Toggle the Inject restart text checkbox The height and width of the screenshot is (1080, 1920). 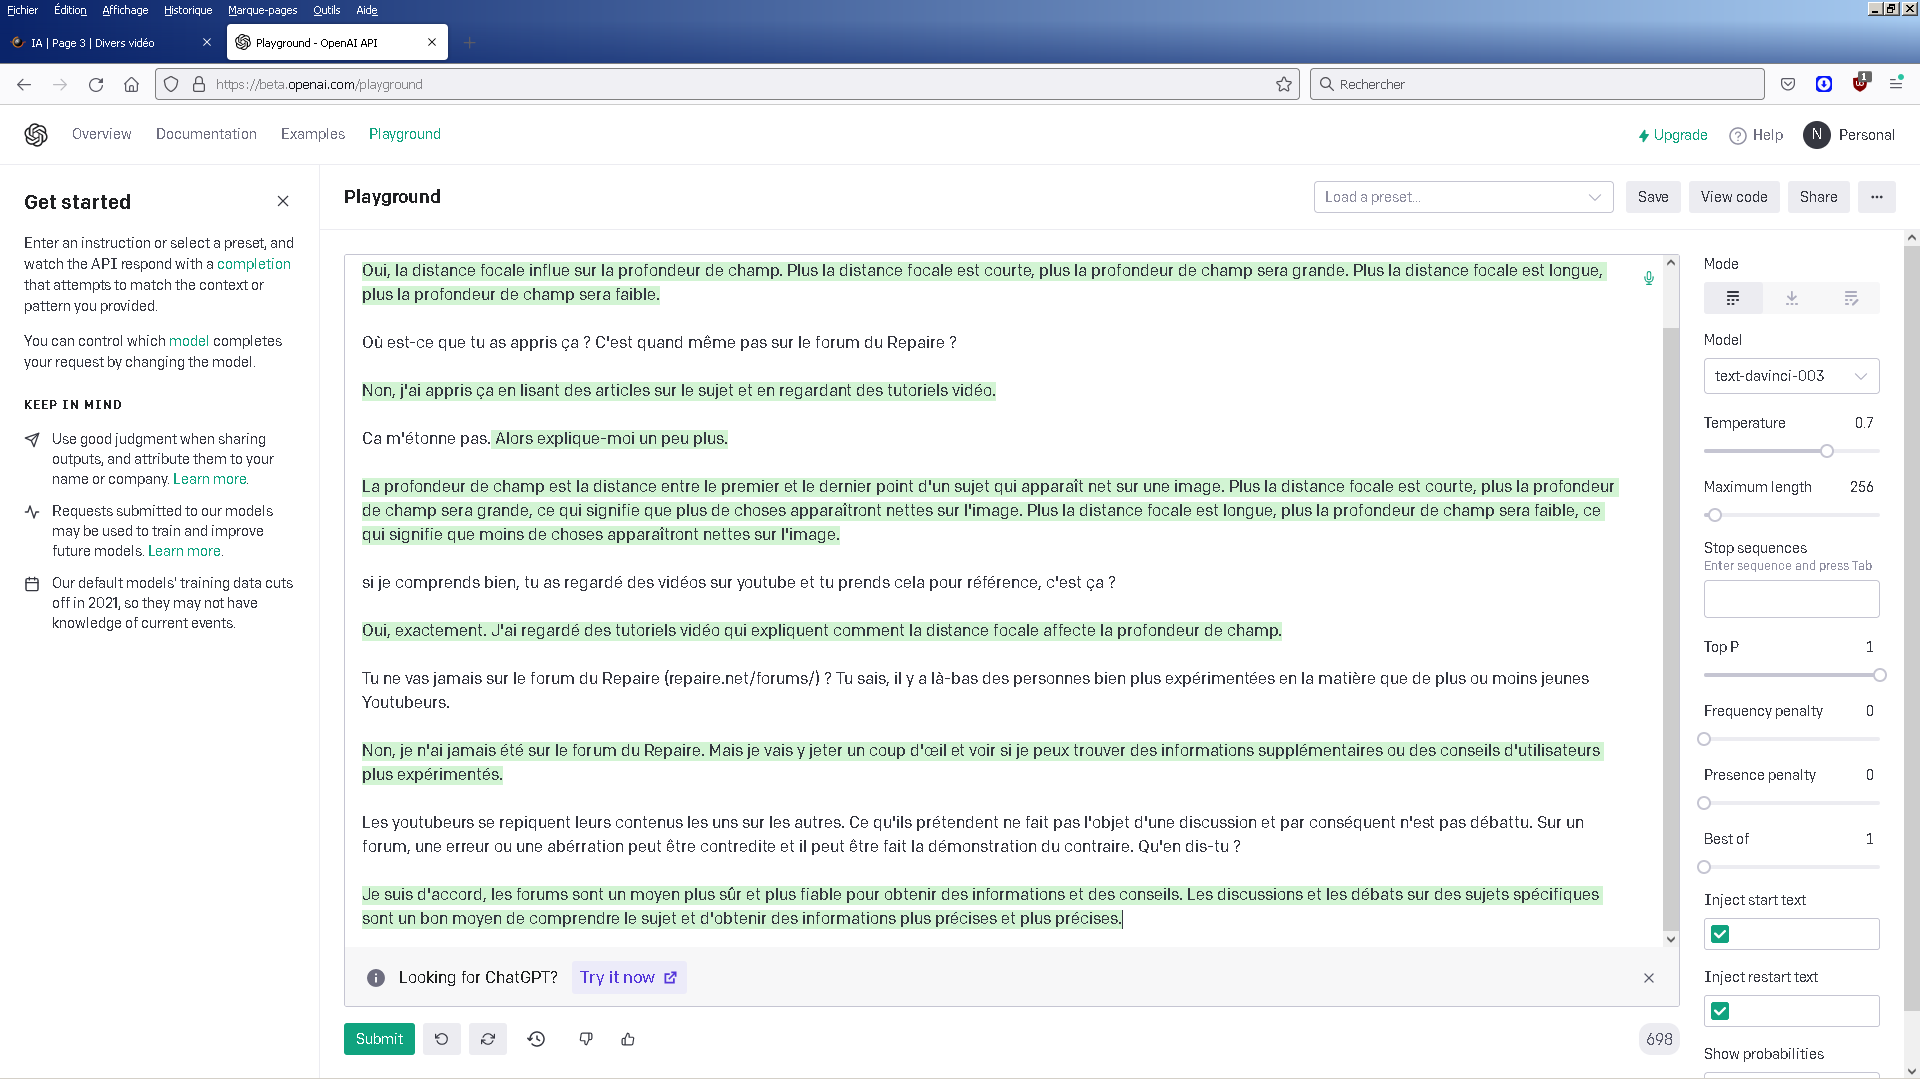1720,1011
